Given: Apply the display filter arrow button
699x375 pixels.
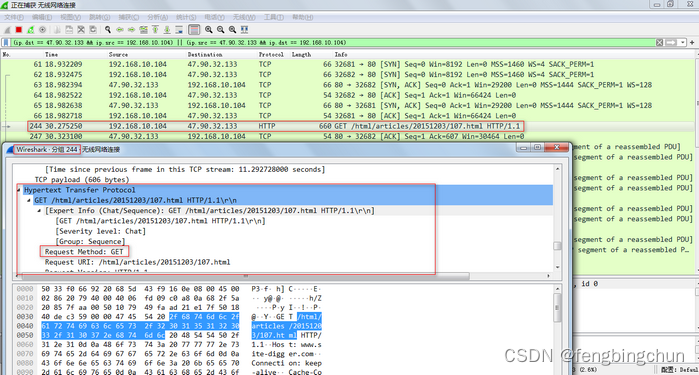Looking at the screenshot, I should coord(671,43).
